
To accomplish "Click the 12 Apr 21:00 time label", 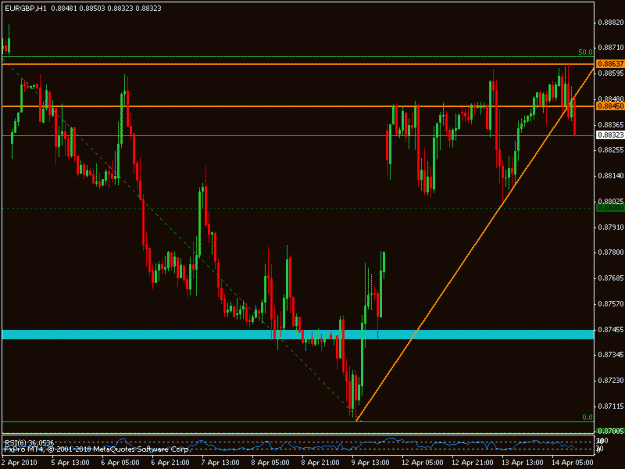I will tap(472, 463).
